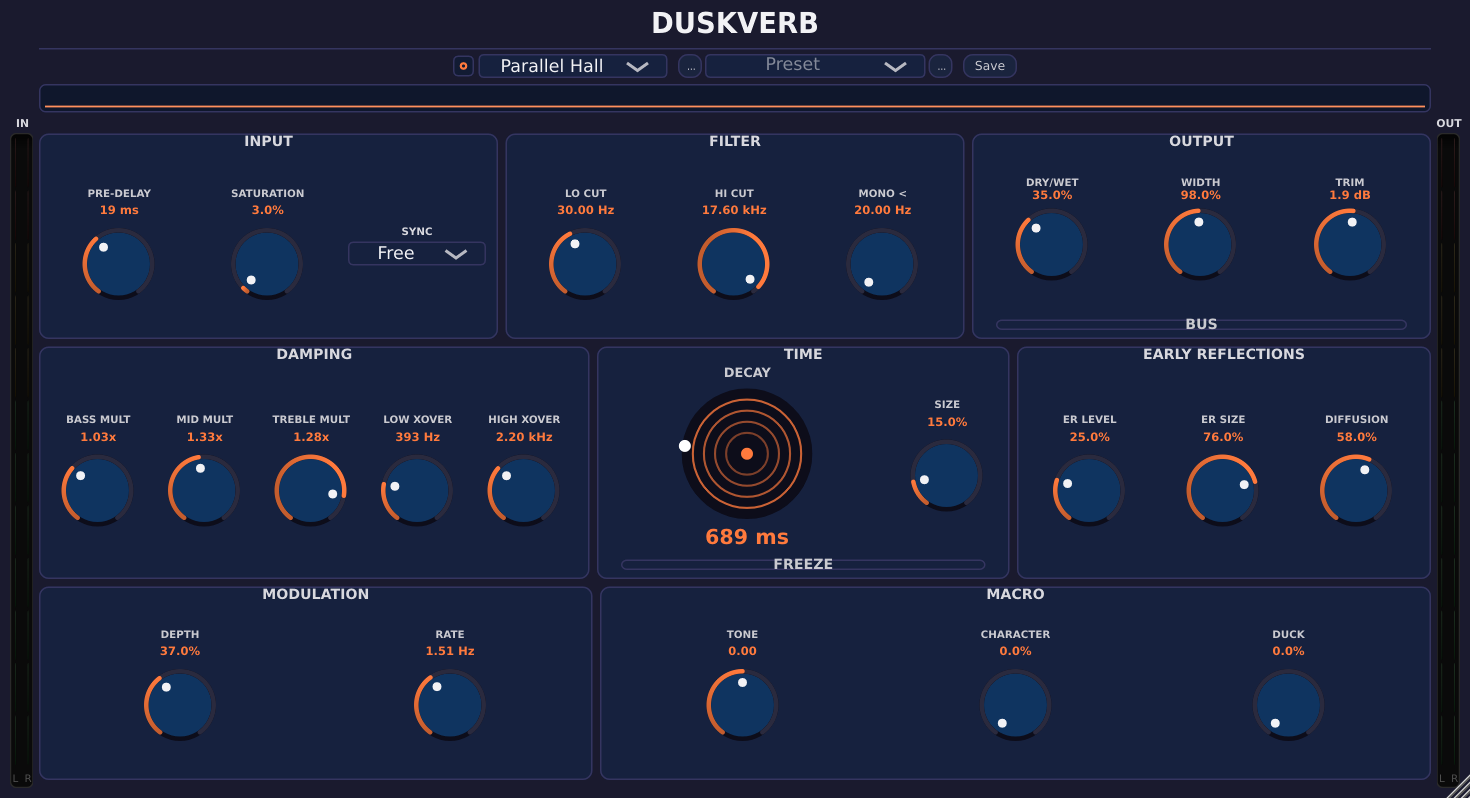1470x798 pixels.
Task: Open the Preset dropdown menu
Action: [x=815, y=66]
